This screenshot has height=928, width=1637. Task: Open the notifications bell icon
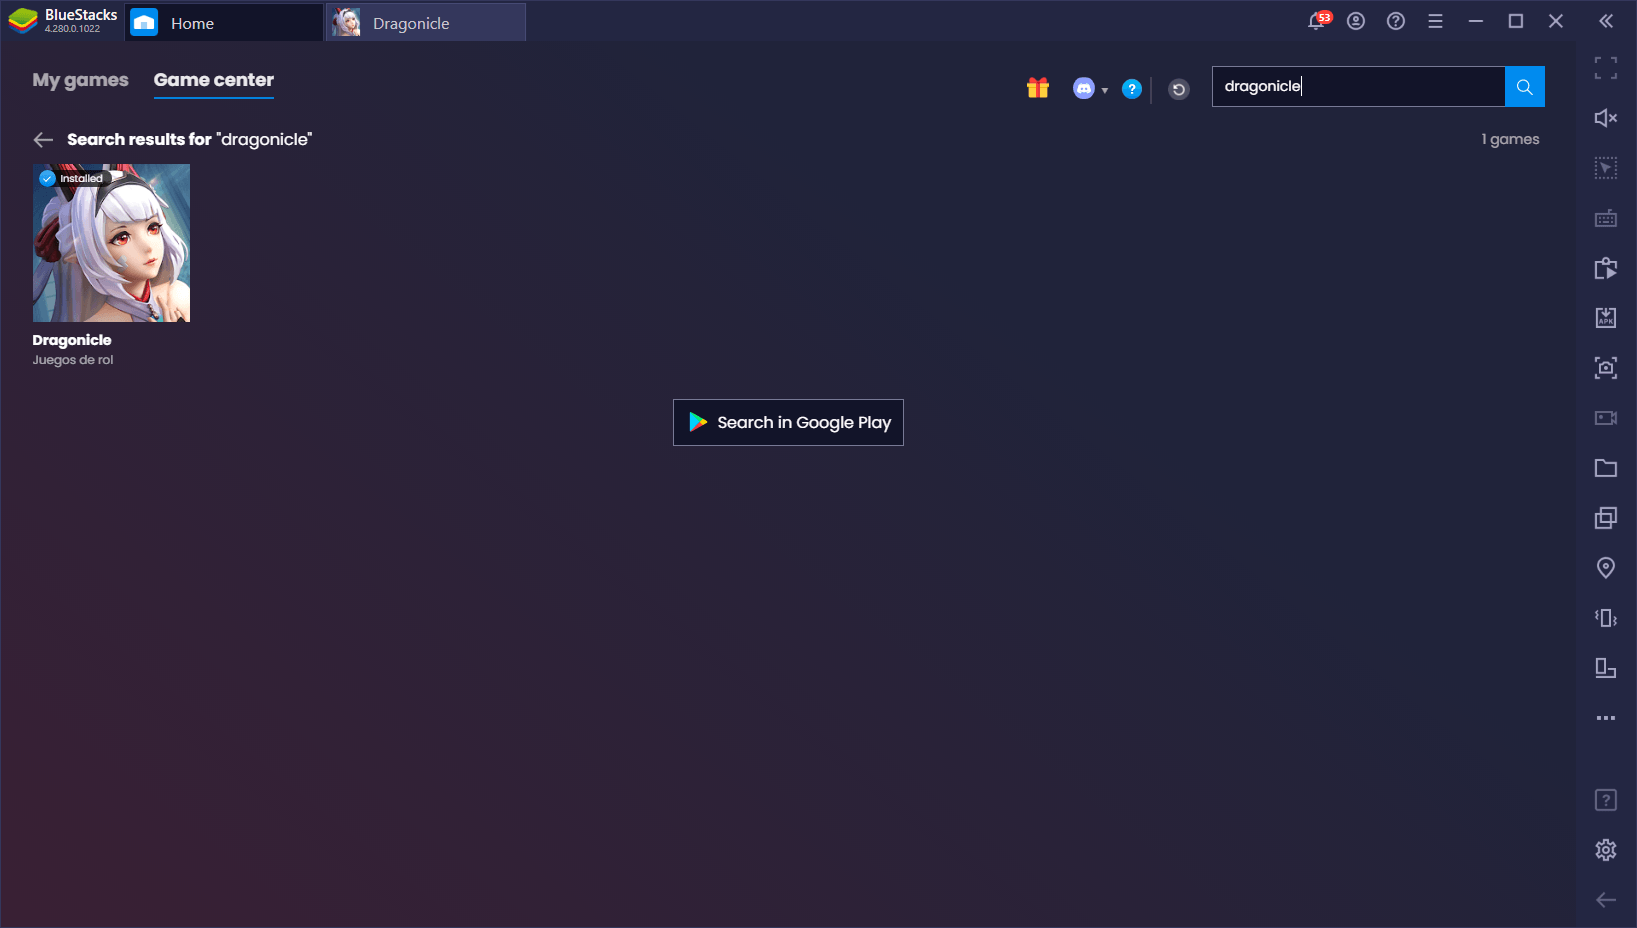(x=1318, y=21)
